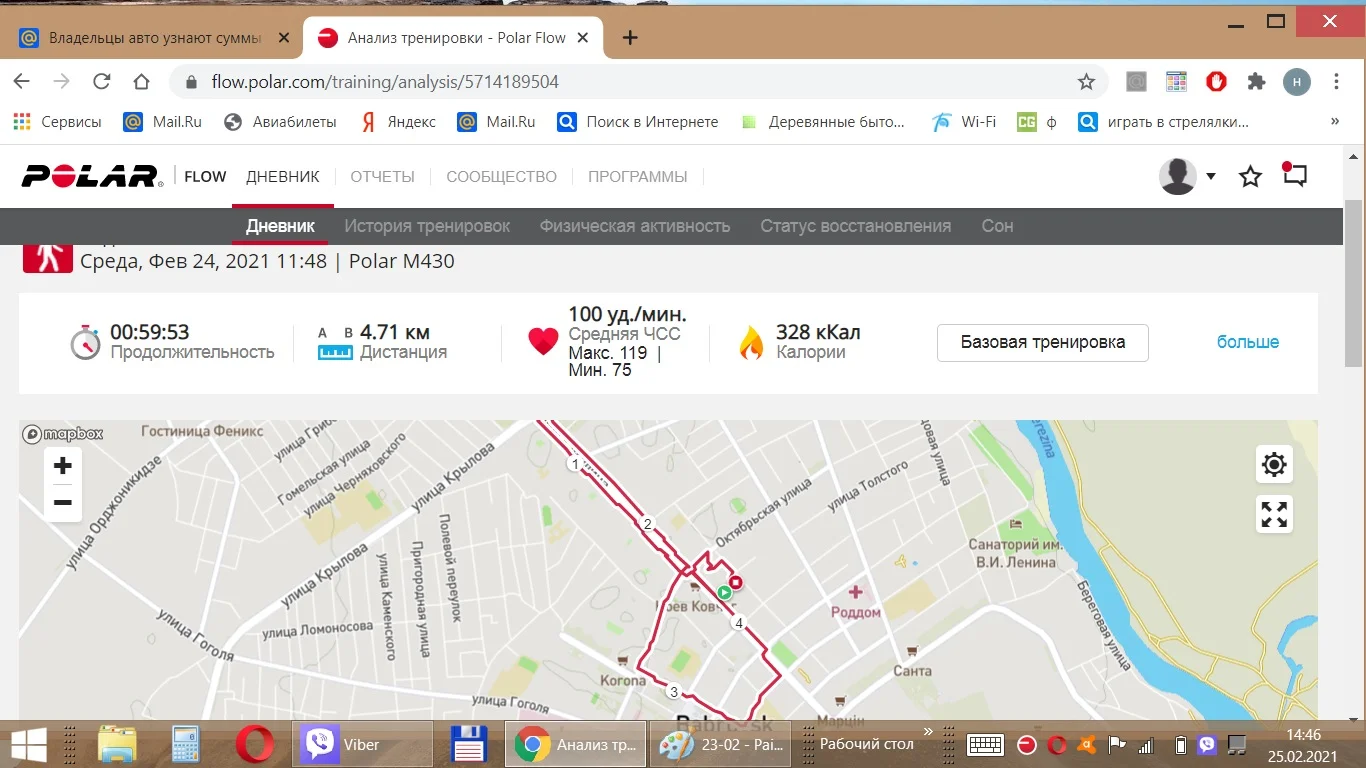Click the duration value 00:59:53
The width and height of the screenshot is (1366, 768).
150,332
